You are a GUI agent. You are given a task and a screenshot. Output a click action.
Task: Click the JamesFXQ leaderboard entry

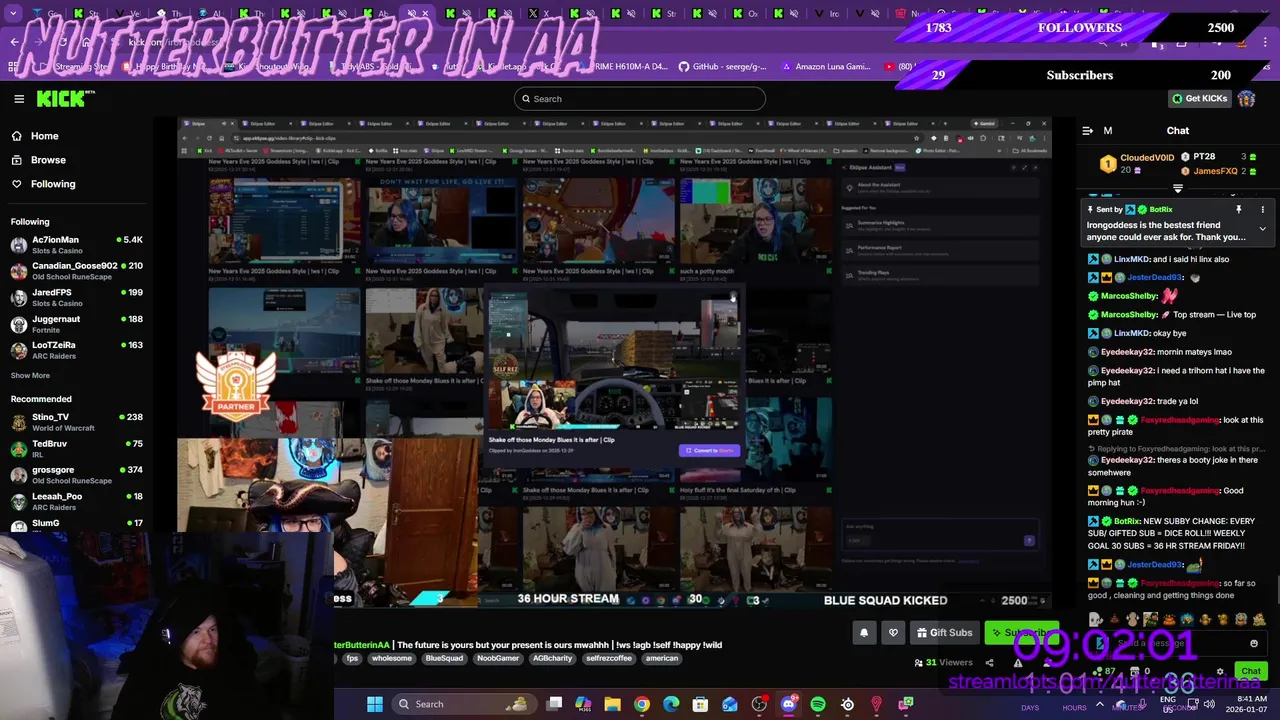(x=1217, y=171)
